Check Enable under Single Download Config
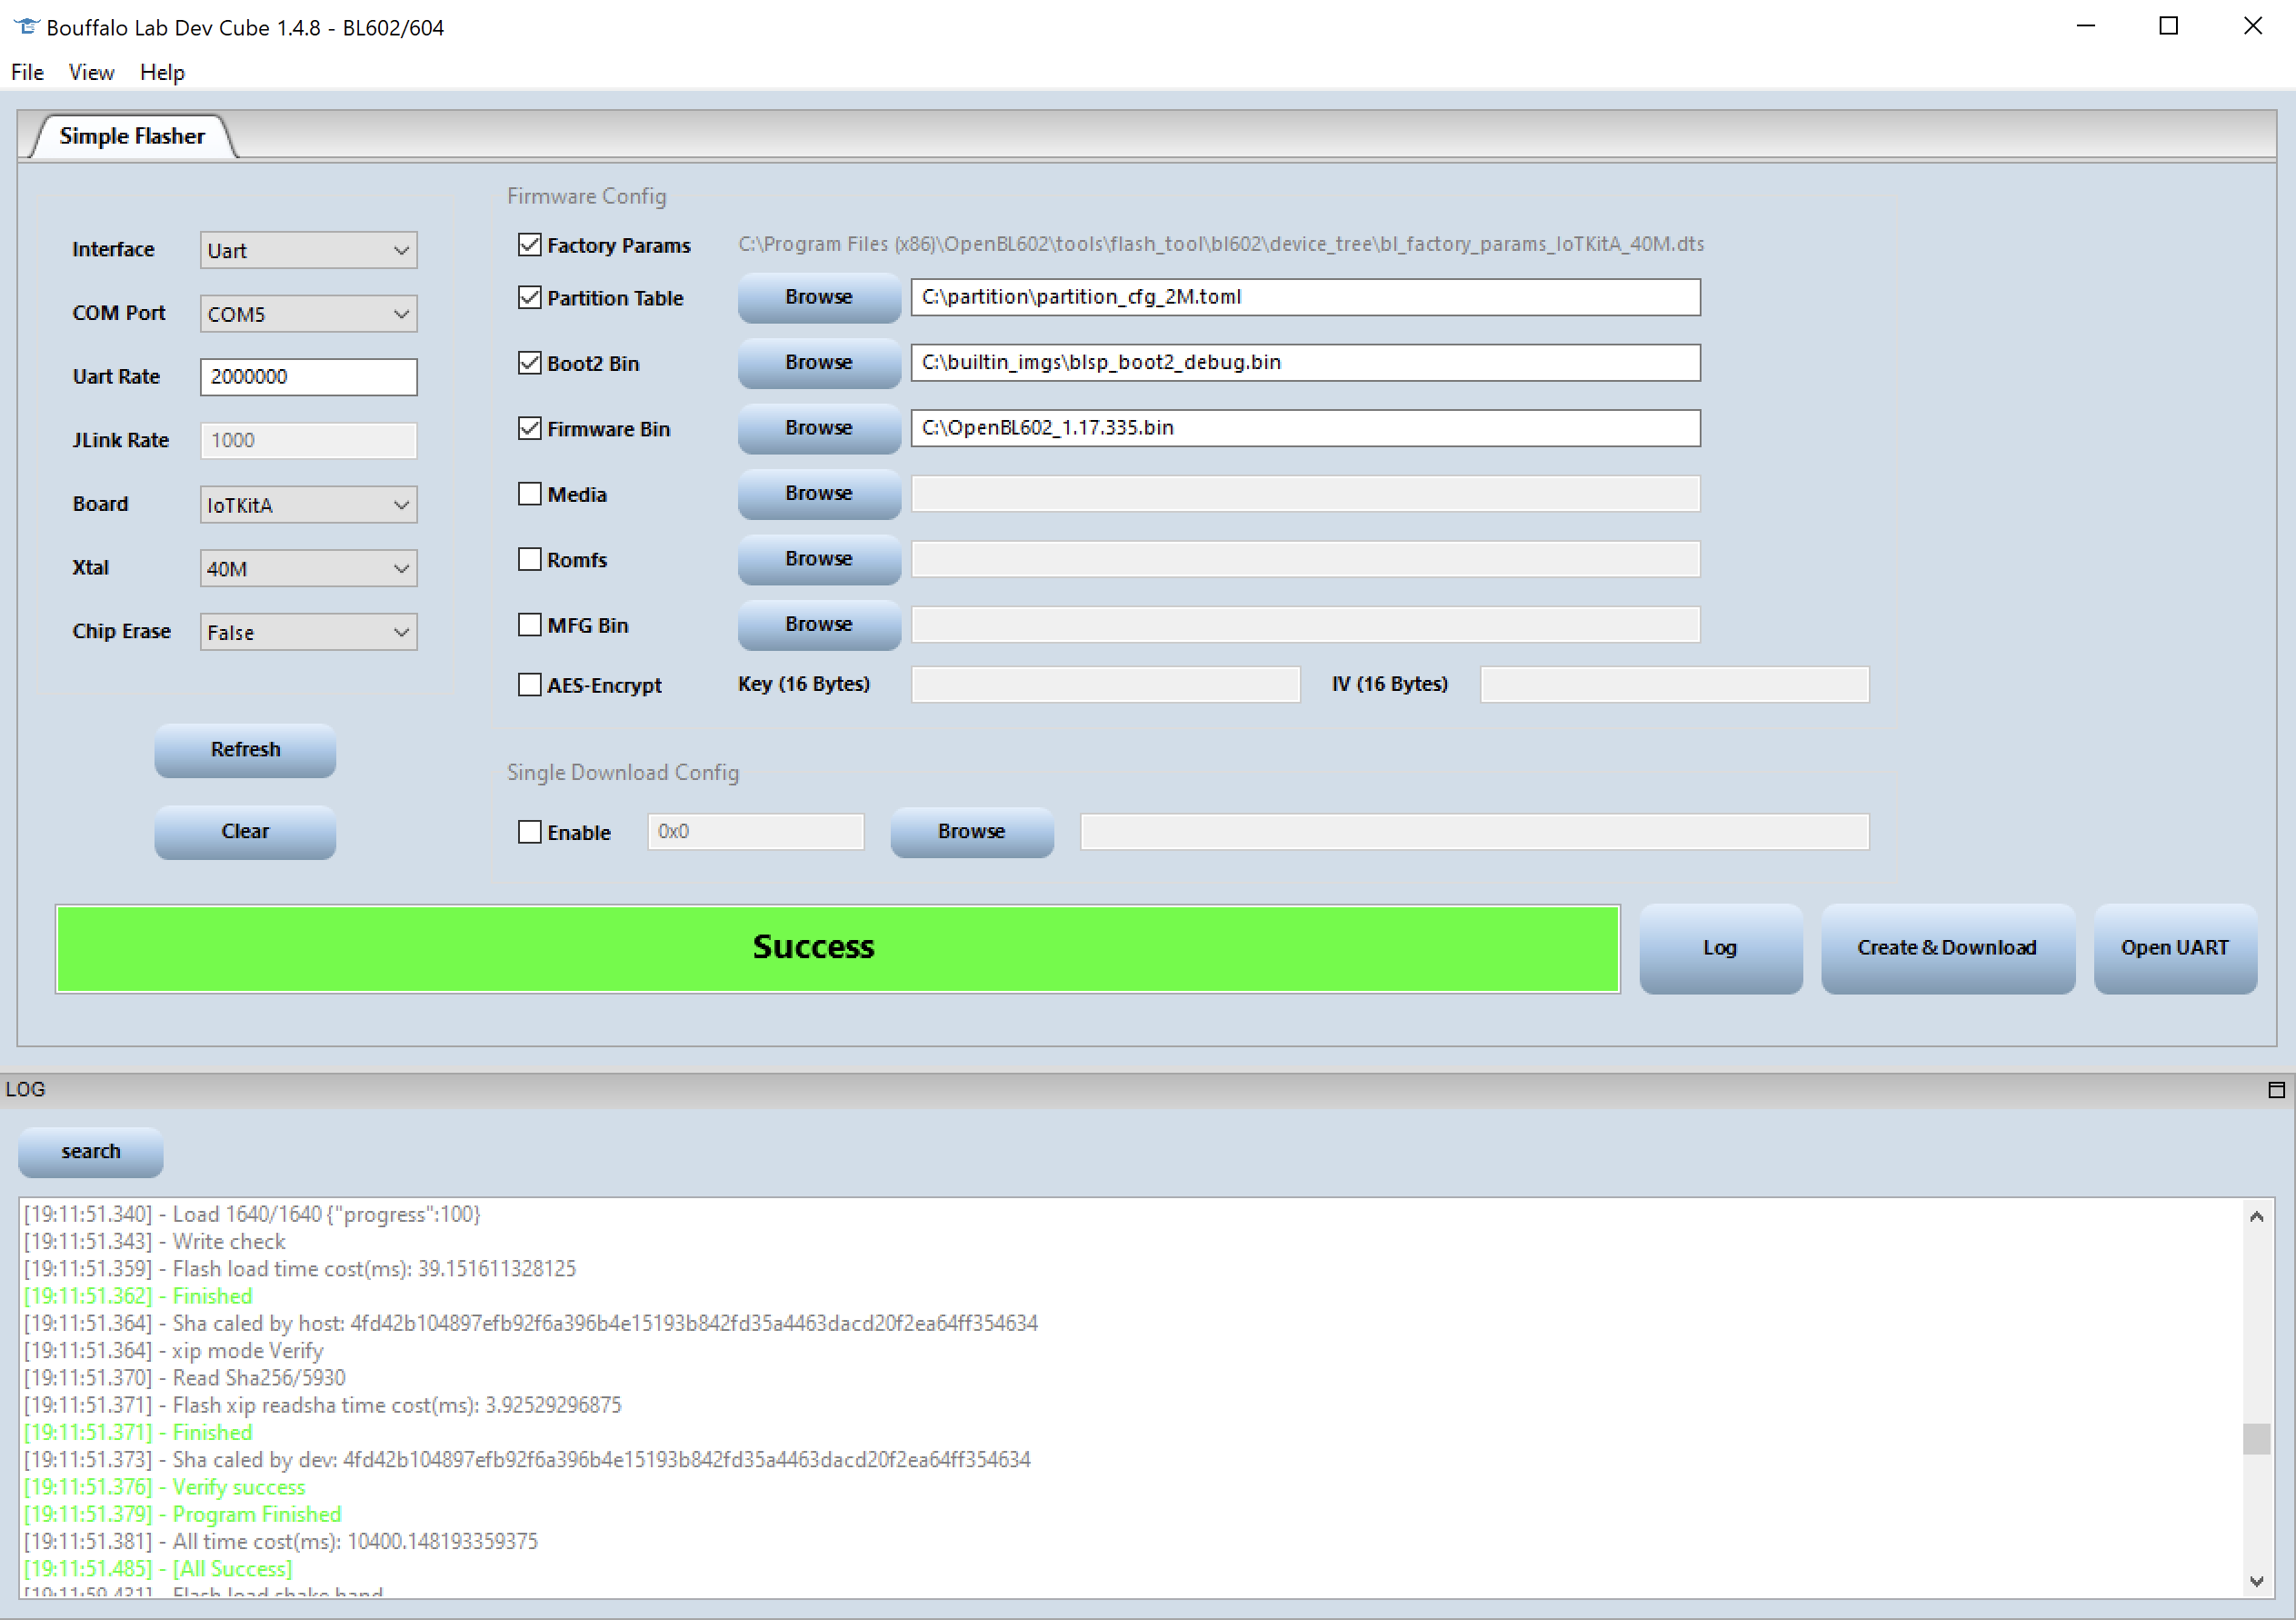 point(530,832)
